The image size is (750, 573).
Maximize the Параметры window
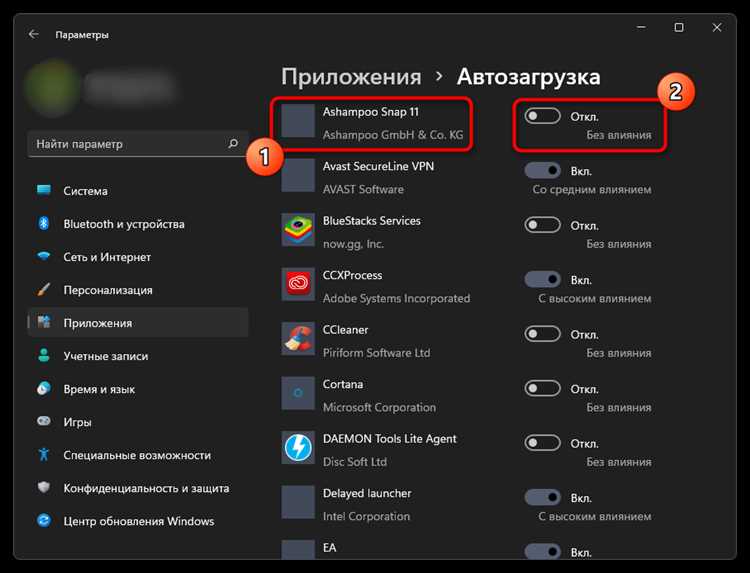tap(679, 27)
